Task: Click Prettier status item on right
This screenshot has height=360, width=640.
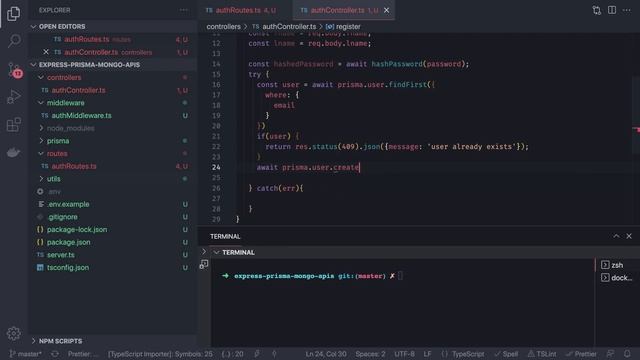Action: tap(581, 354)
